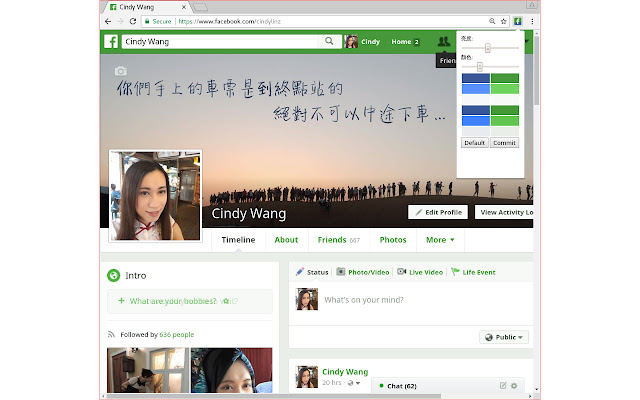Select the Photo/Video composer tab
The image size is (640, 400).
coord(363,272)
